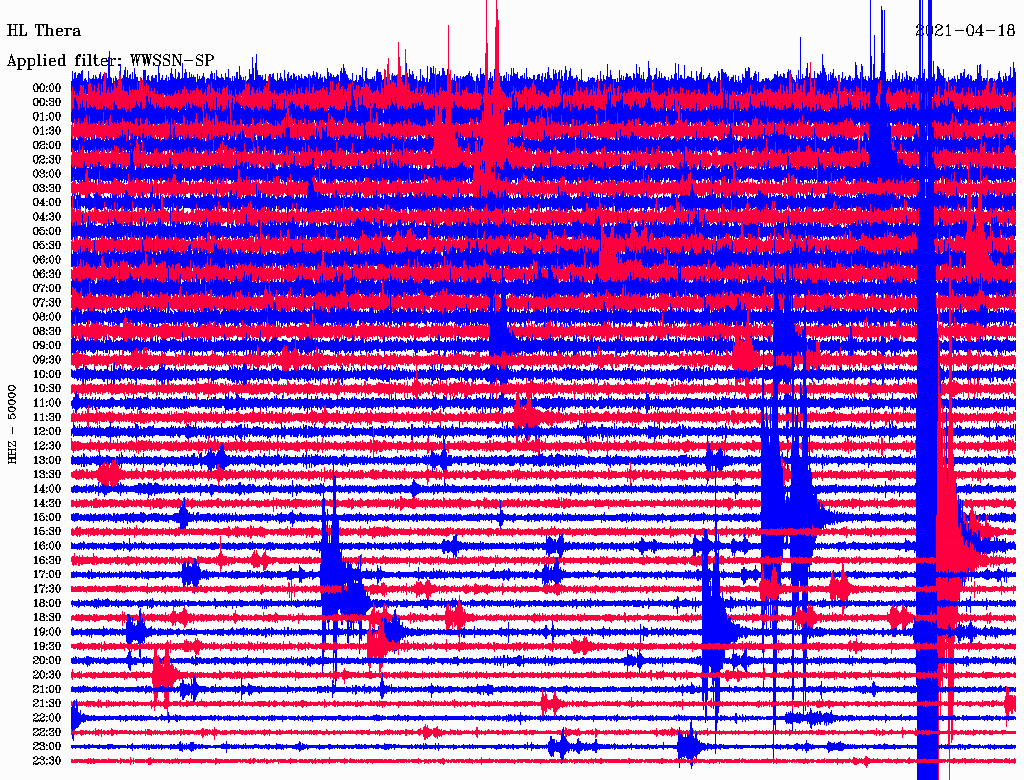Select the 21:00 time label
The width and height of the screenshot is (1024, 780).
click(x=47, y=690)
